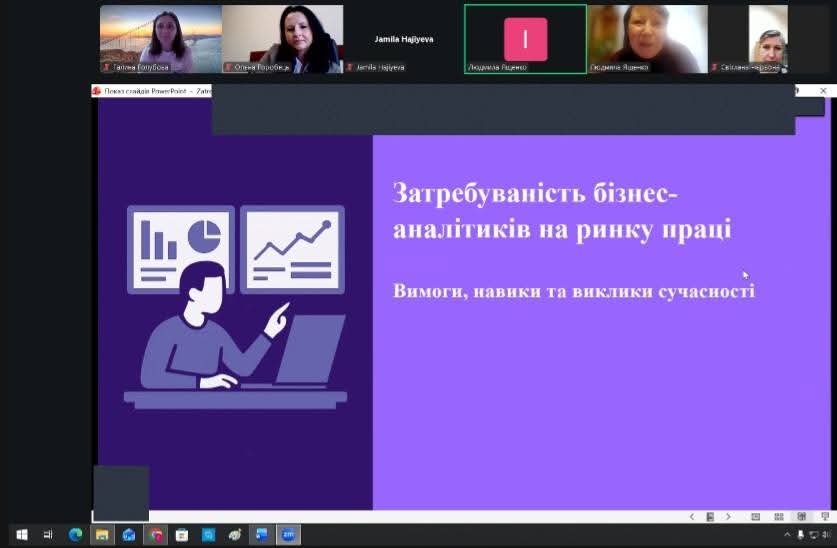The image size is (837, 548).
Task: Switch to Normal view icon
Action: [x=755, y=517]
